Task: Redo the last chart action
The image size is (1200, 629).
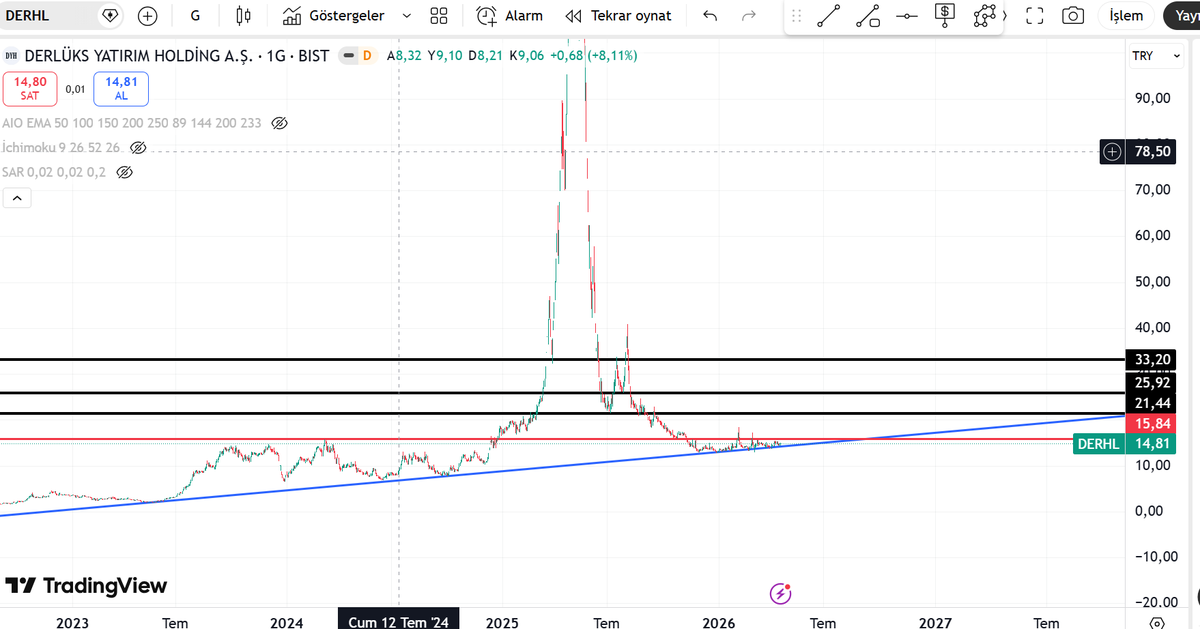Action: click(x=748, y=15)
